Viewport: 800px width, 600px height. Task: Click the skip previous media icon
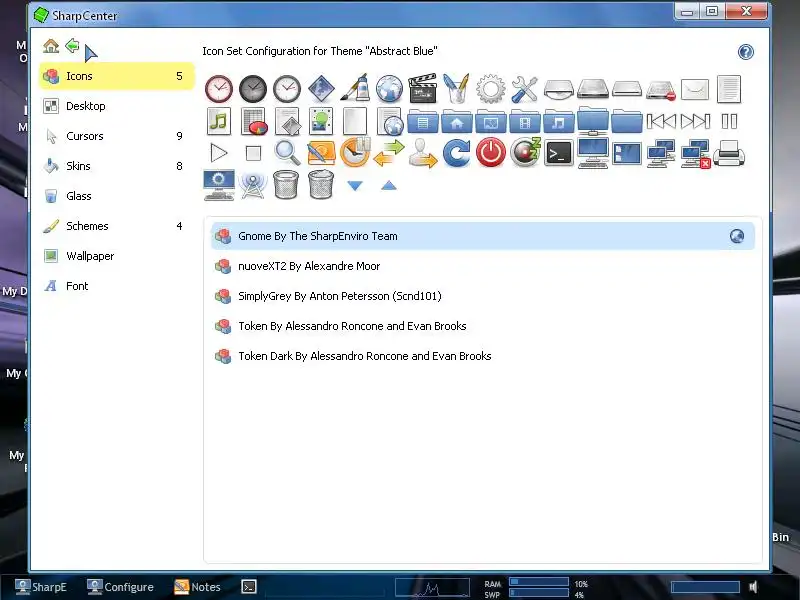[x=661, y=121]
